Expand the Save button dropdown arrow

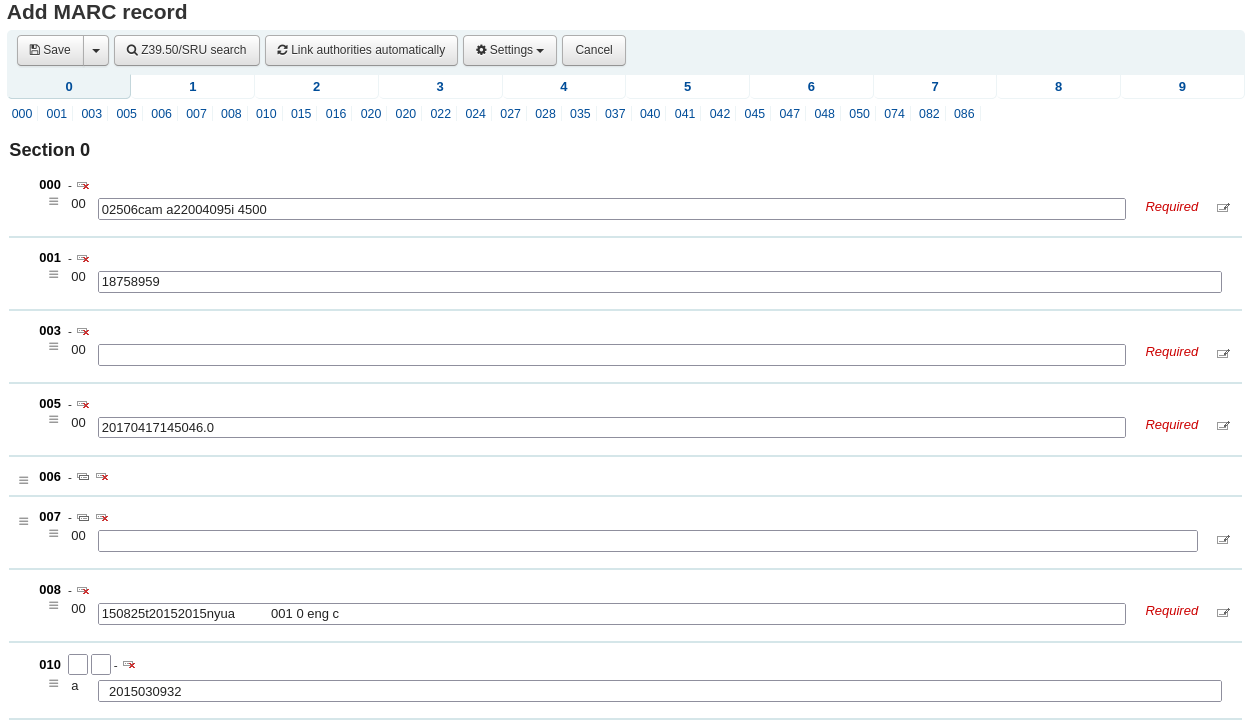tap(95, 50)
